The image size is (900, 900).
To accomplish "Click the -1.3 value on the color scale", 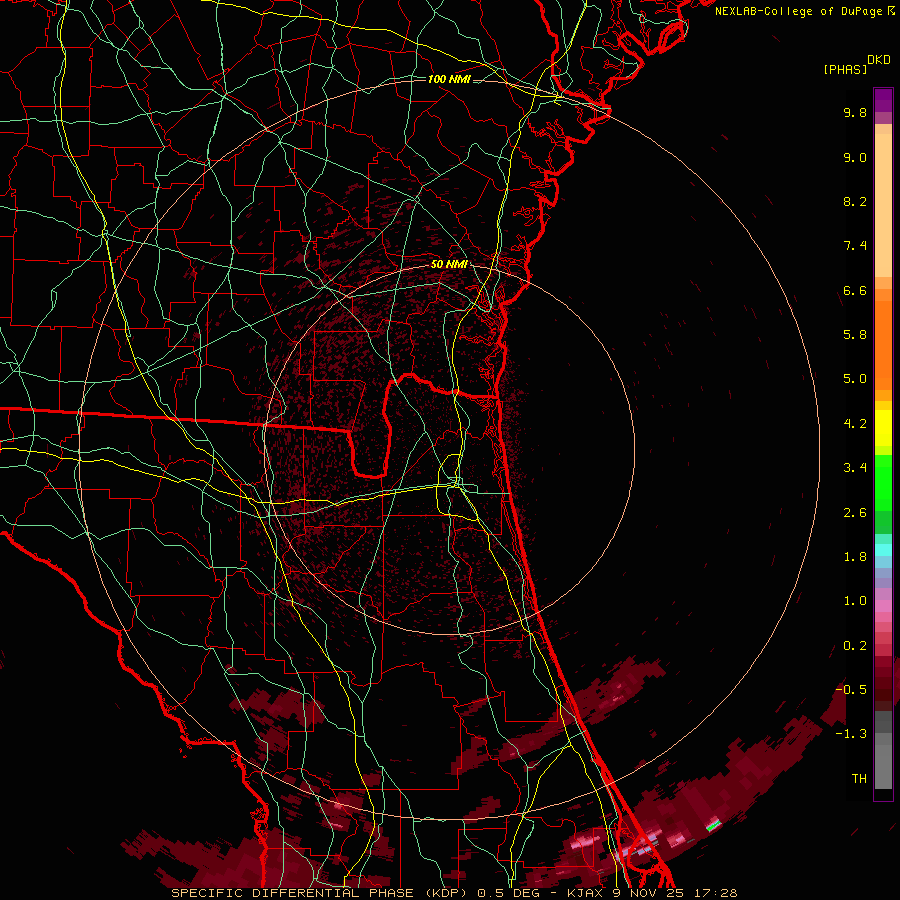I will [851, 734].
